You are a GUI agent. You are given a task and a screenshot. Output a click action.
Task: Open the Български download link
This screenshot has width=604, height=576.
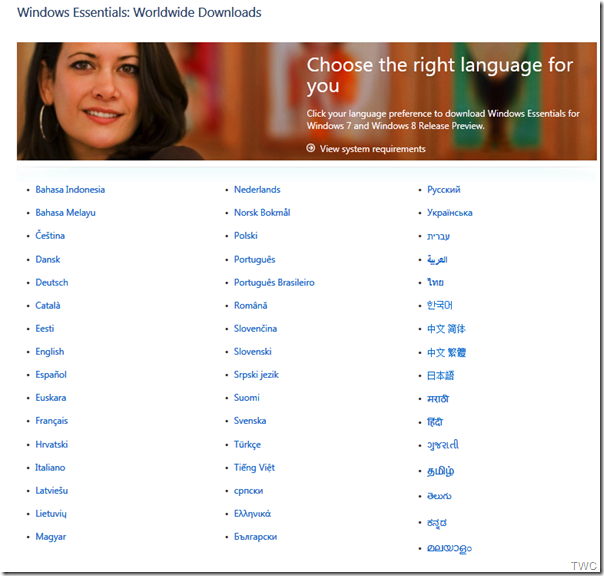[x=255, y=537]
